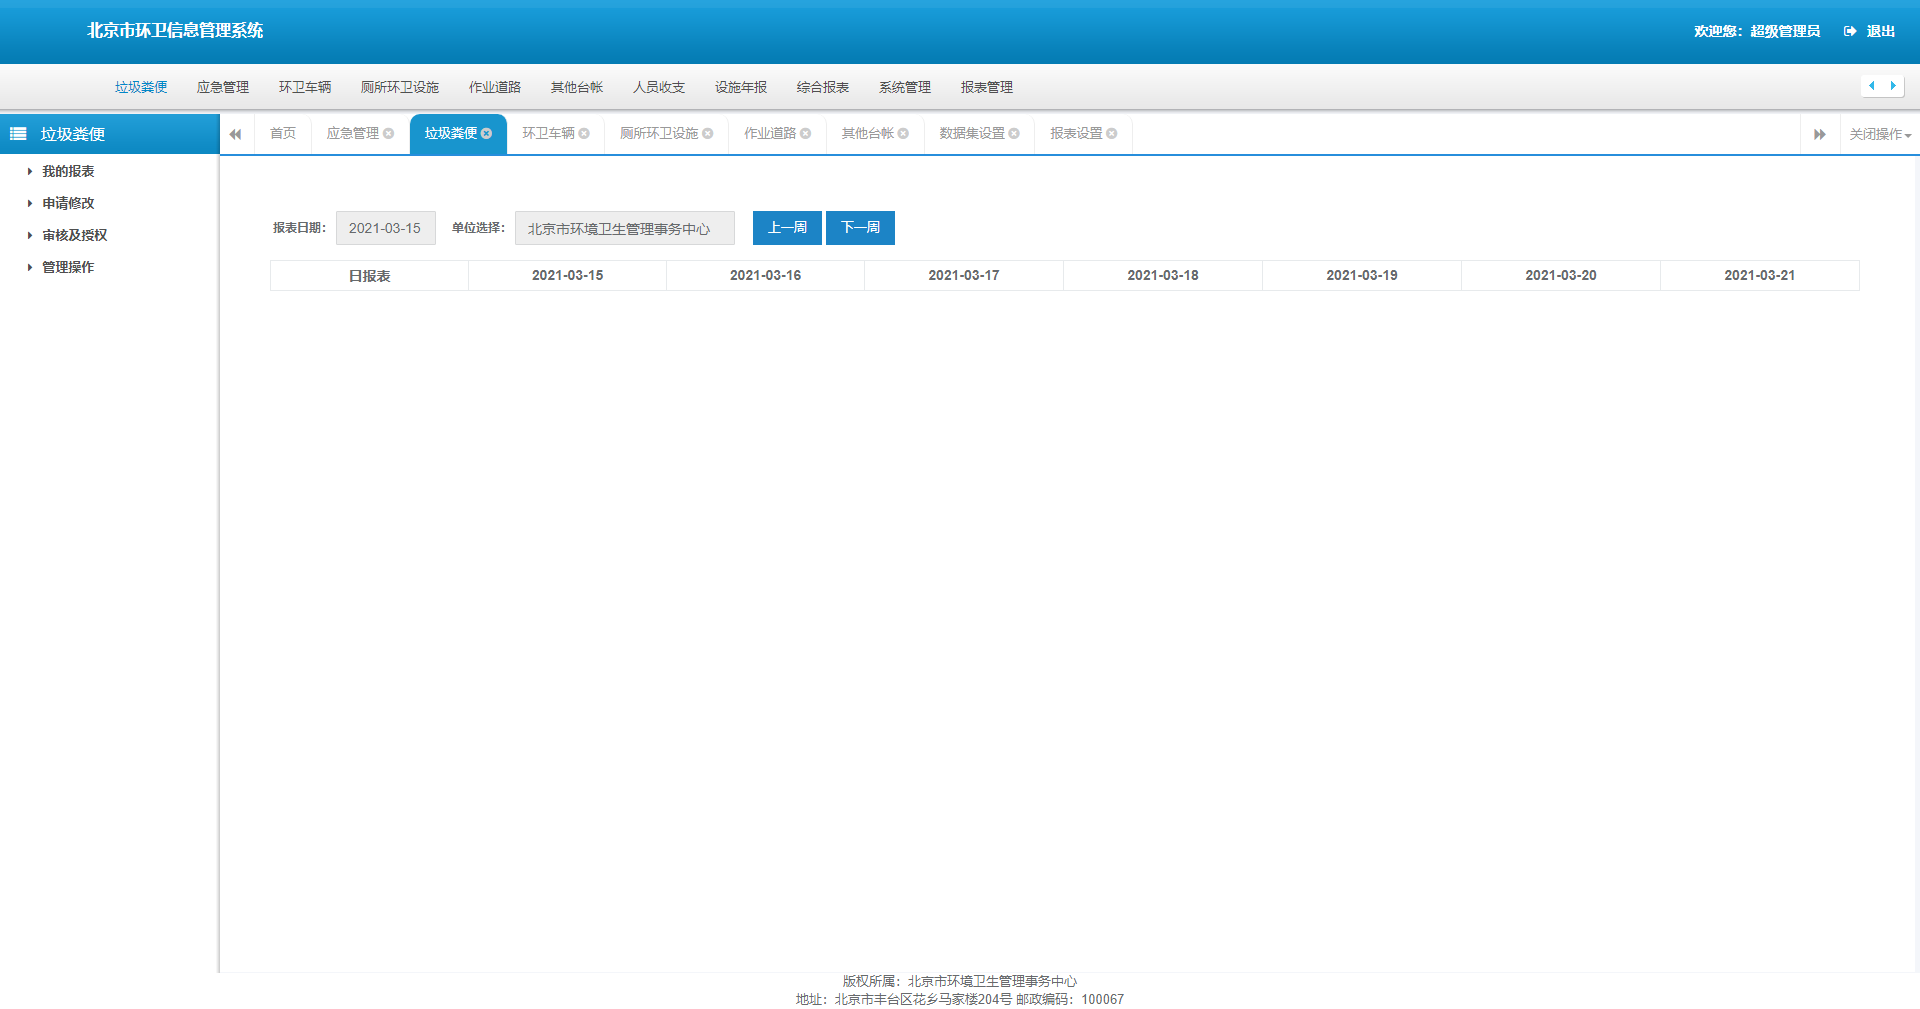Open the 设施年报 top menu
The image size is (1920, 1009).
pyautogui.click(x=741, y=88)
